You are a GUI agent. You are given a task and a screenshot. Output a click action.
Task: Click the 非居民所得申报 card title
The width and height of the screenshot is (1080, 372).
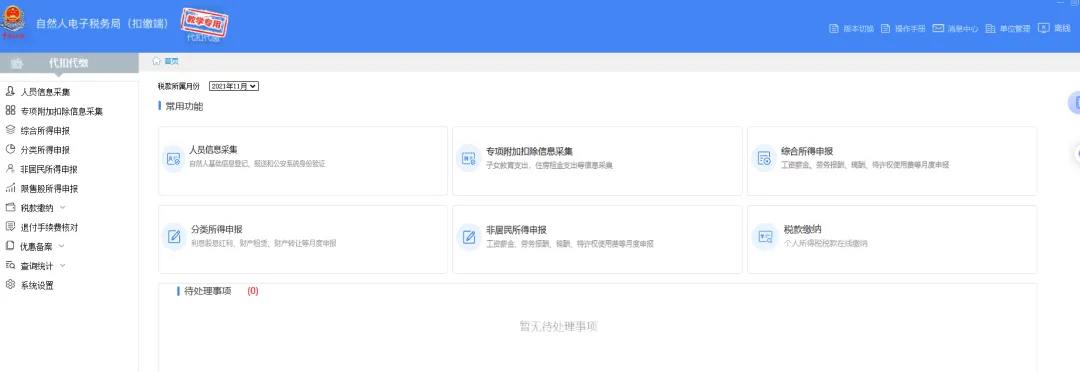516,229
